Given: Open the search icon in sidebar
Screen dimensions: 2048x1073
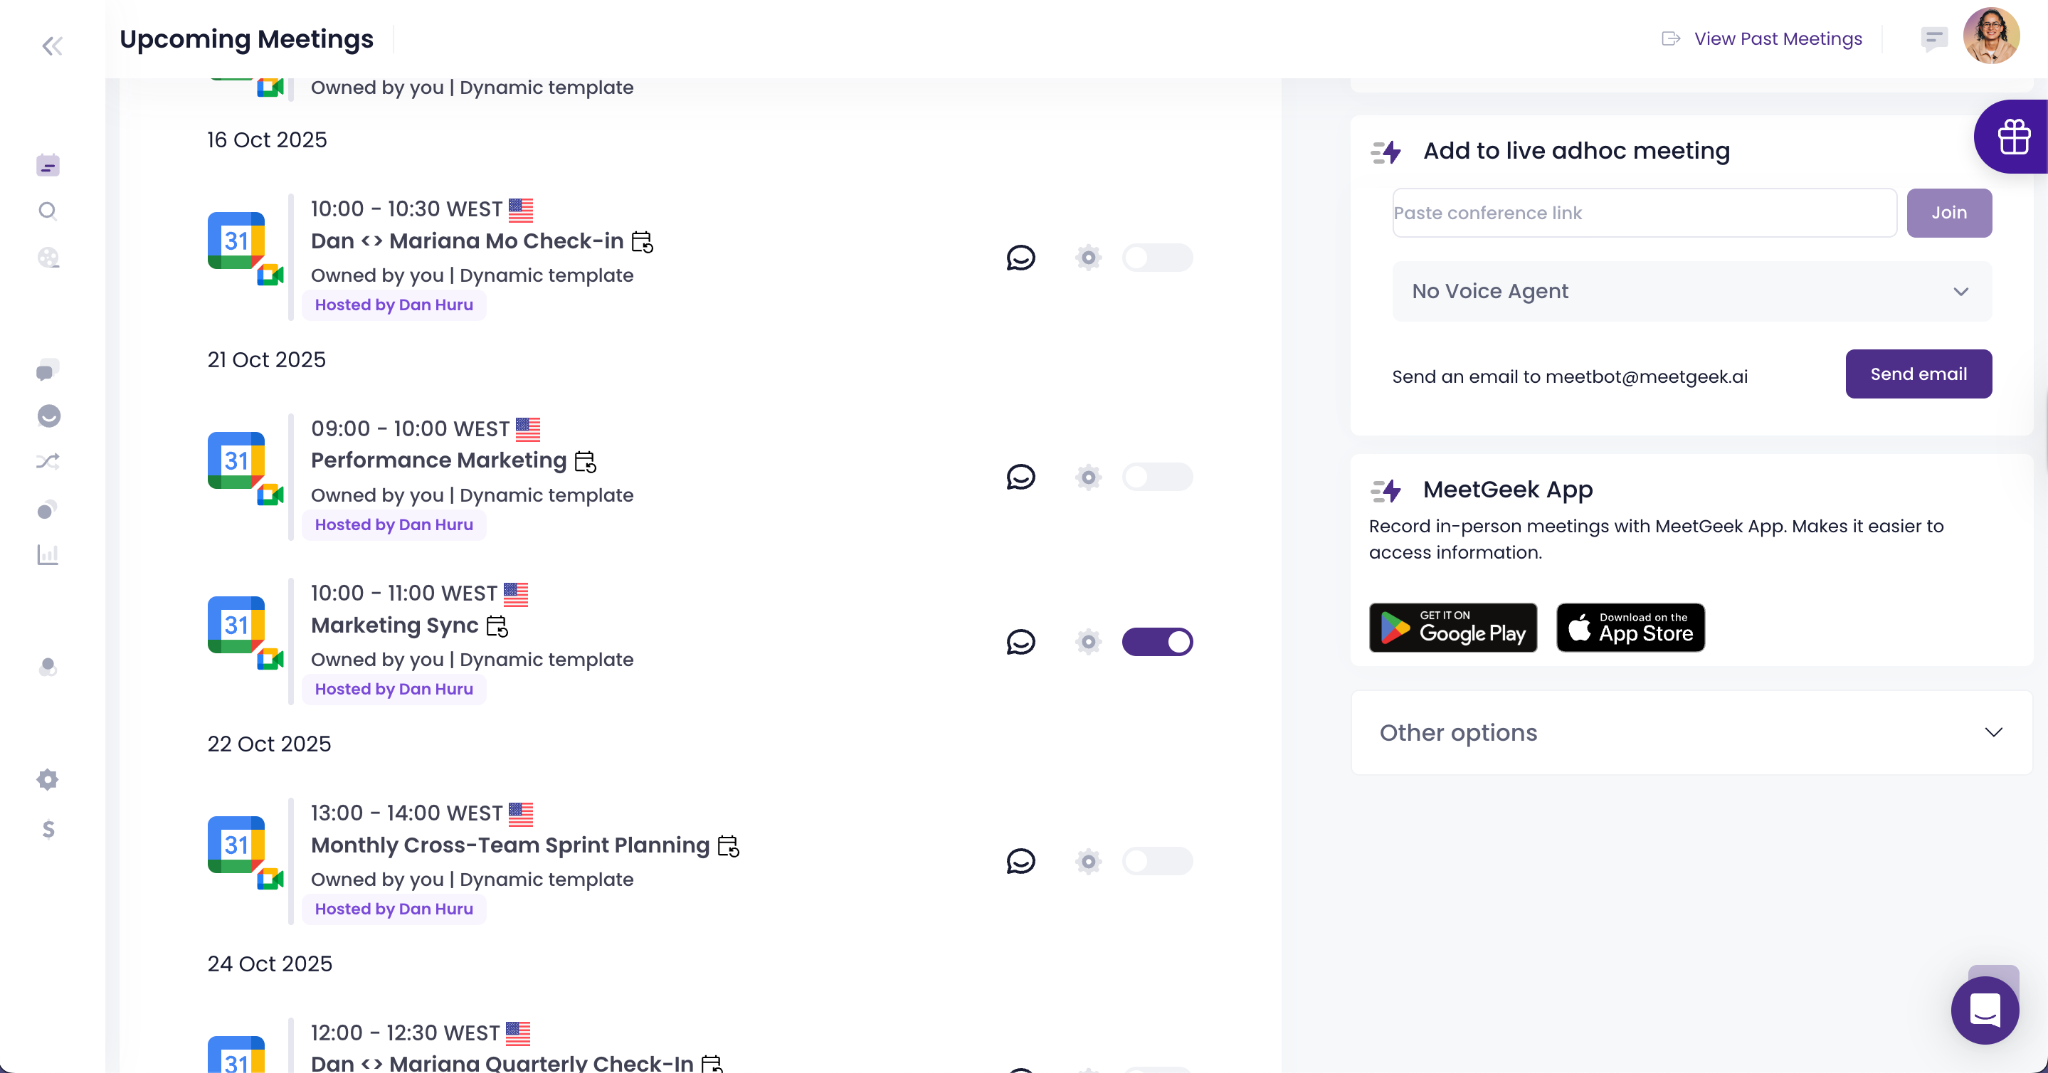Looking at the screenshot, I should [x=47, y=211].
